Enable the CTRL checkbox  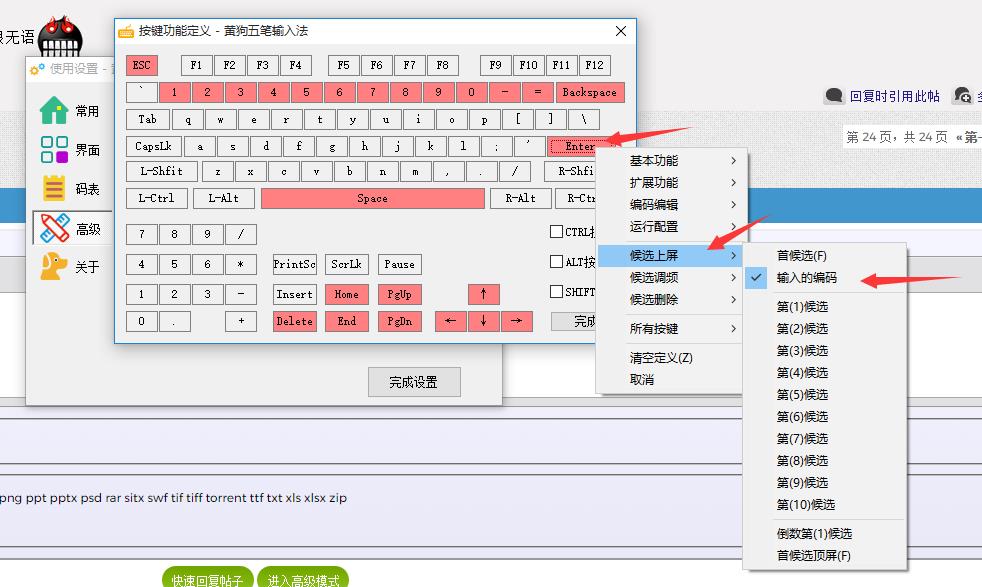(557, 232)
